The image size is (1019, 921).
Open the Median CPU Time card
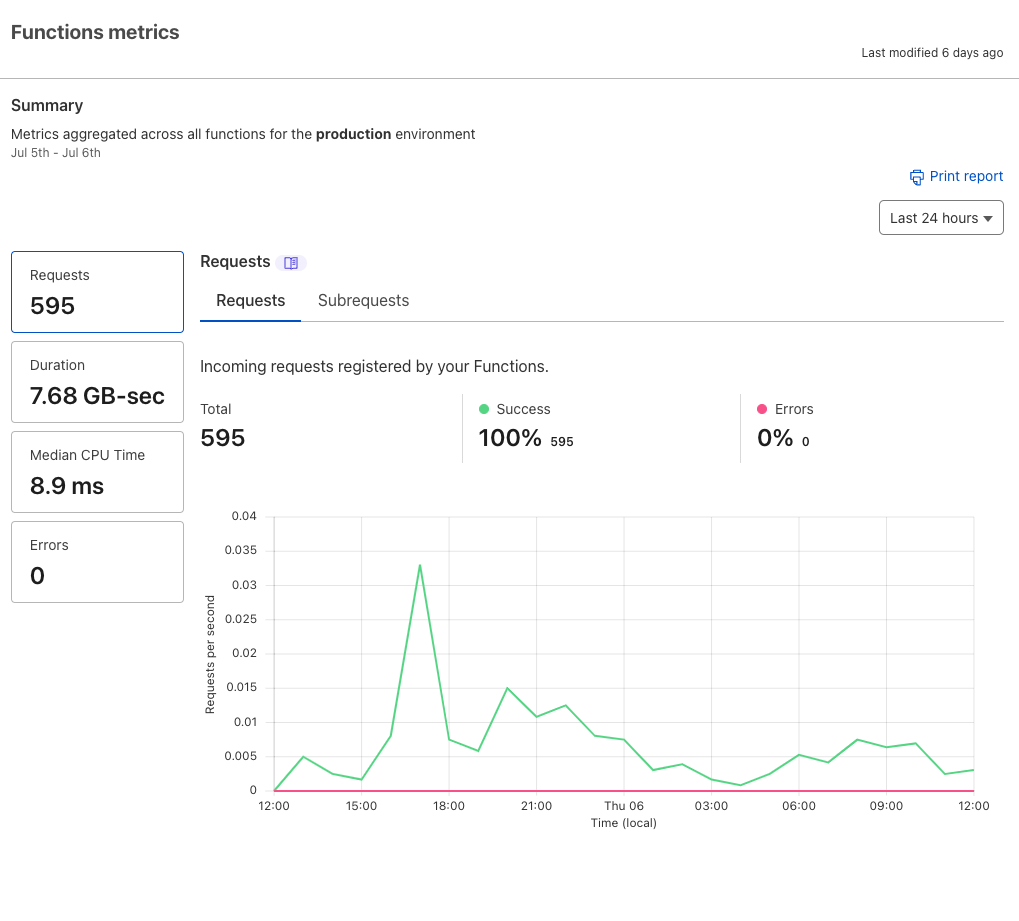tap(97, 472)
